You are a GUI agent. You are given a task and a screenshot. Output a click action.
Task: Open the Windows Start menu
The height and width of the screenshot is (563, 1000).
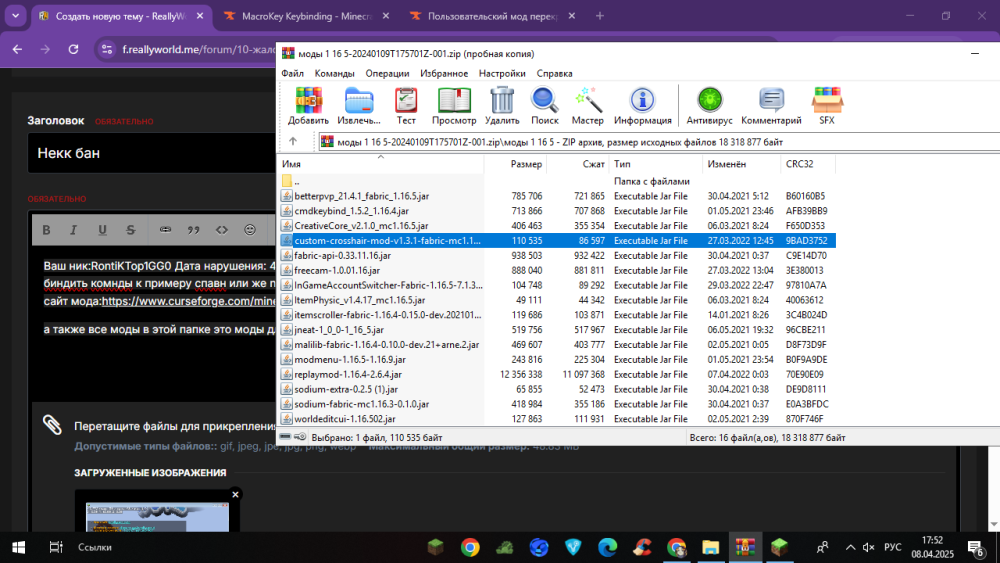pyautogui.click(x=18, y=547)
